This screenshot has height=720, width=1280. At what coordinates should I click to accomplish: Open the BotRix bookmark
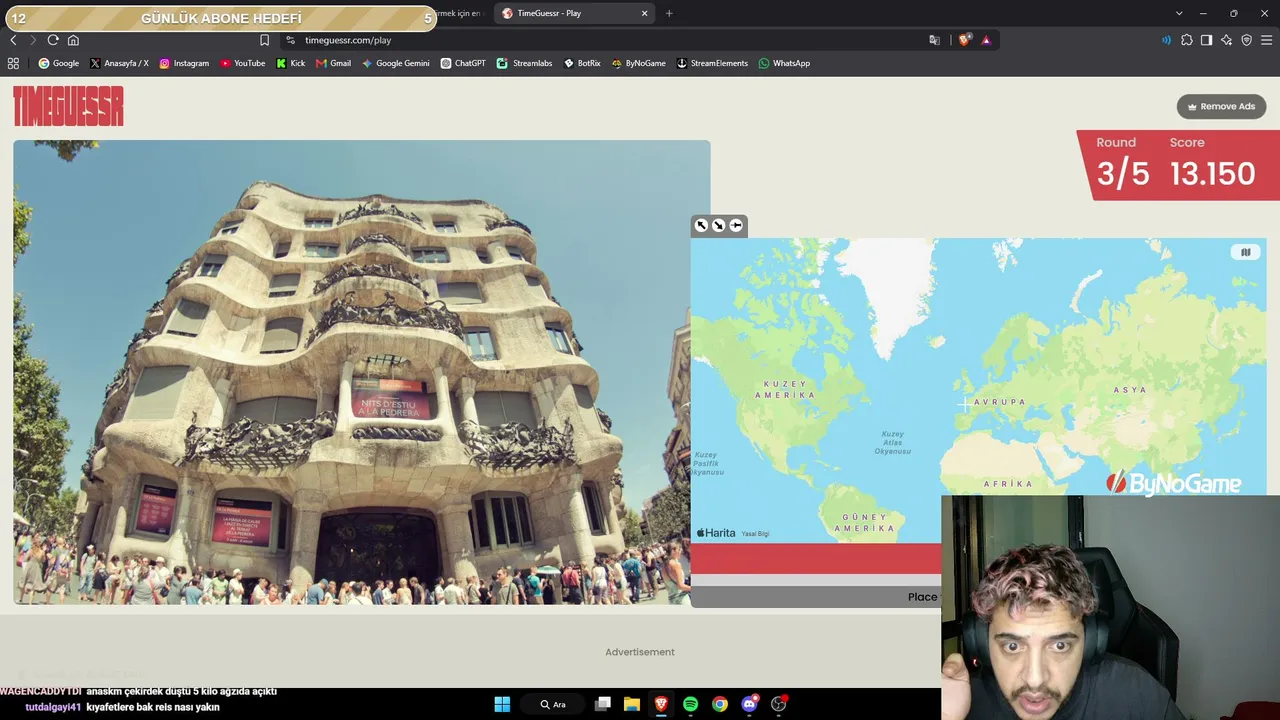(x=582, y=63)
